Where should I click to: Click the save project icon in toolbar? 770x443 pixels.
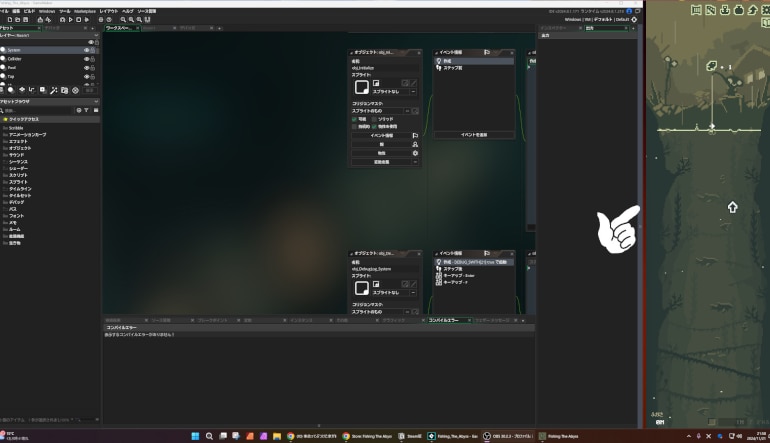(26, 19)
